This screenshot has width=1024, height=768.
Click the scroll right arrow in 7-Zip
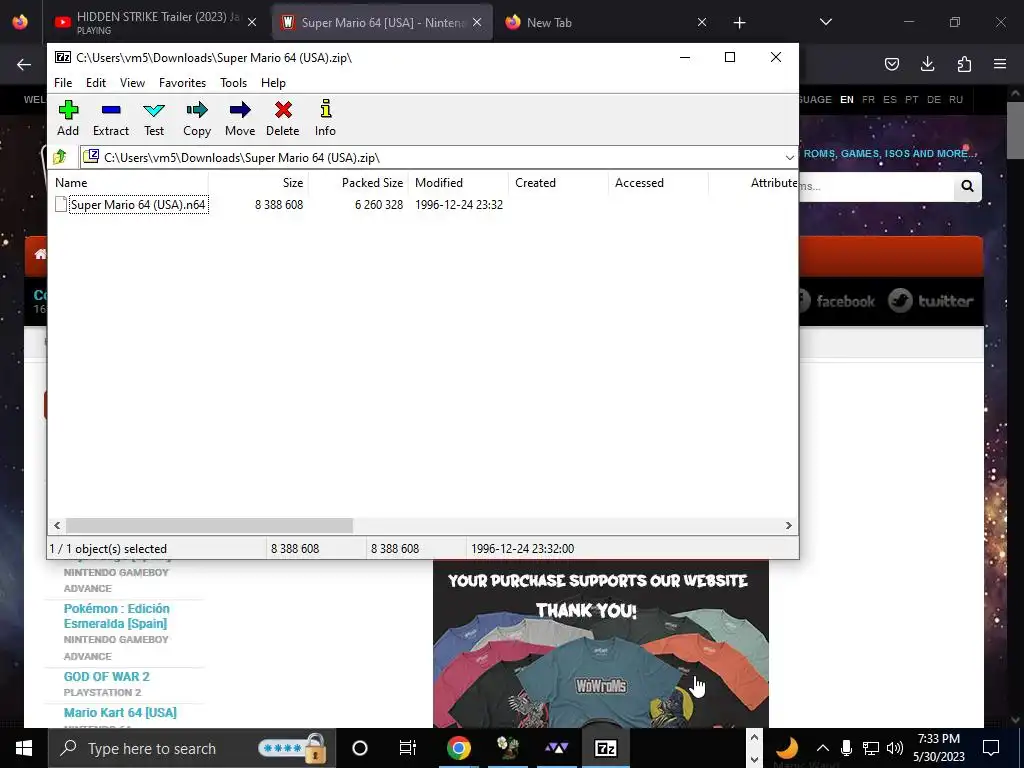tap(788, 525)
